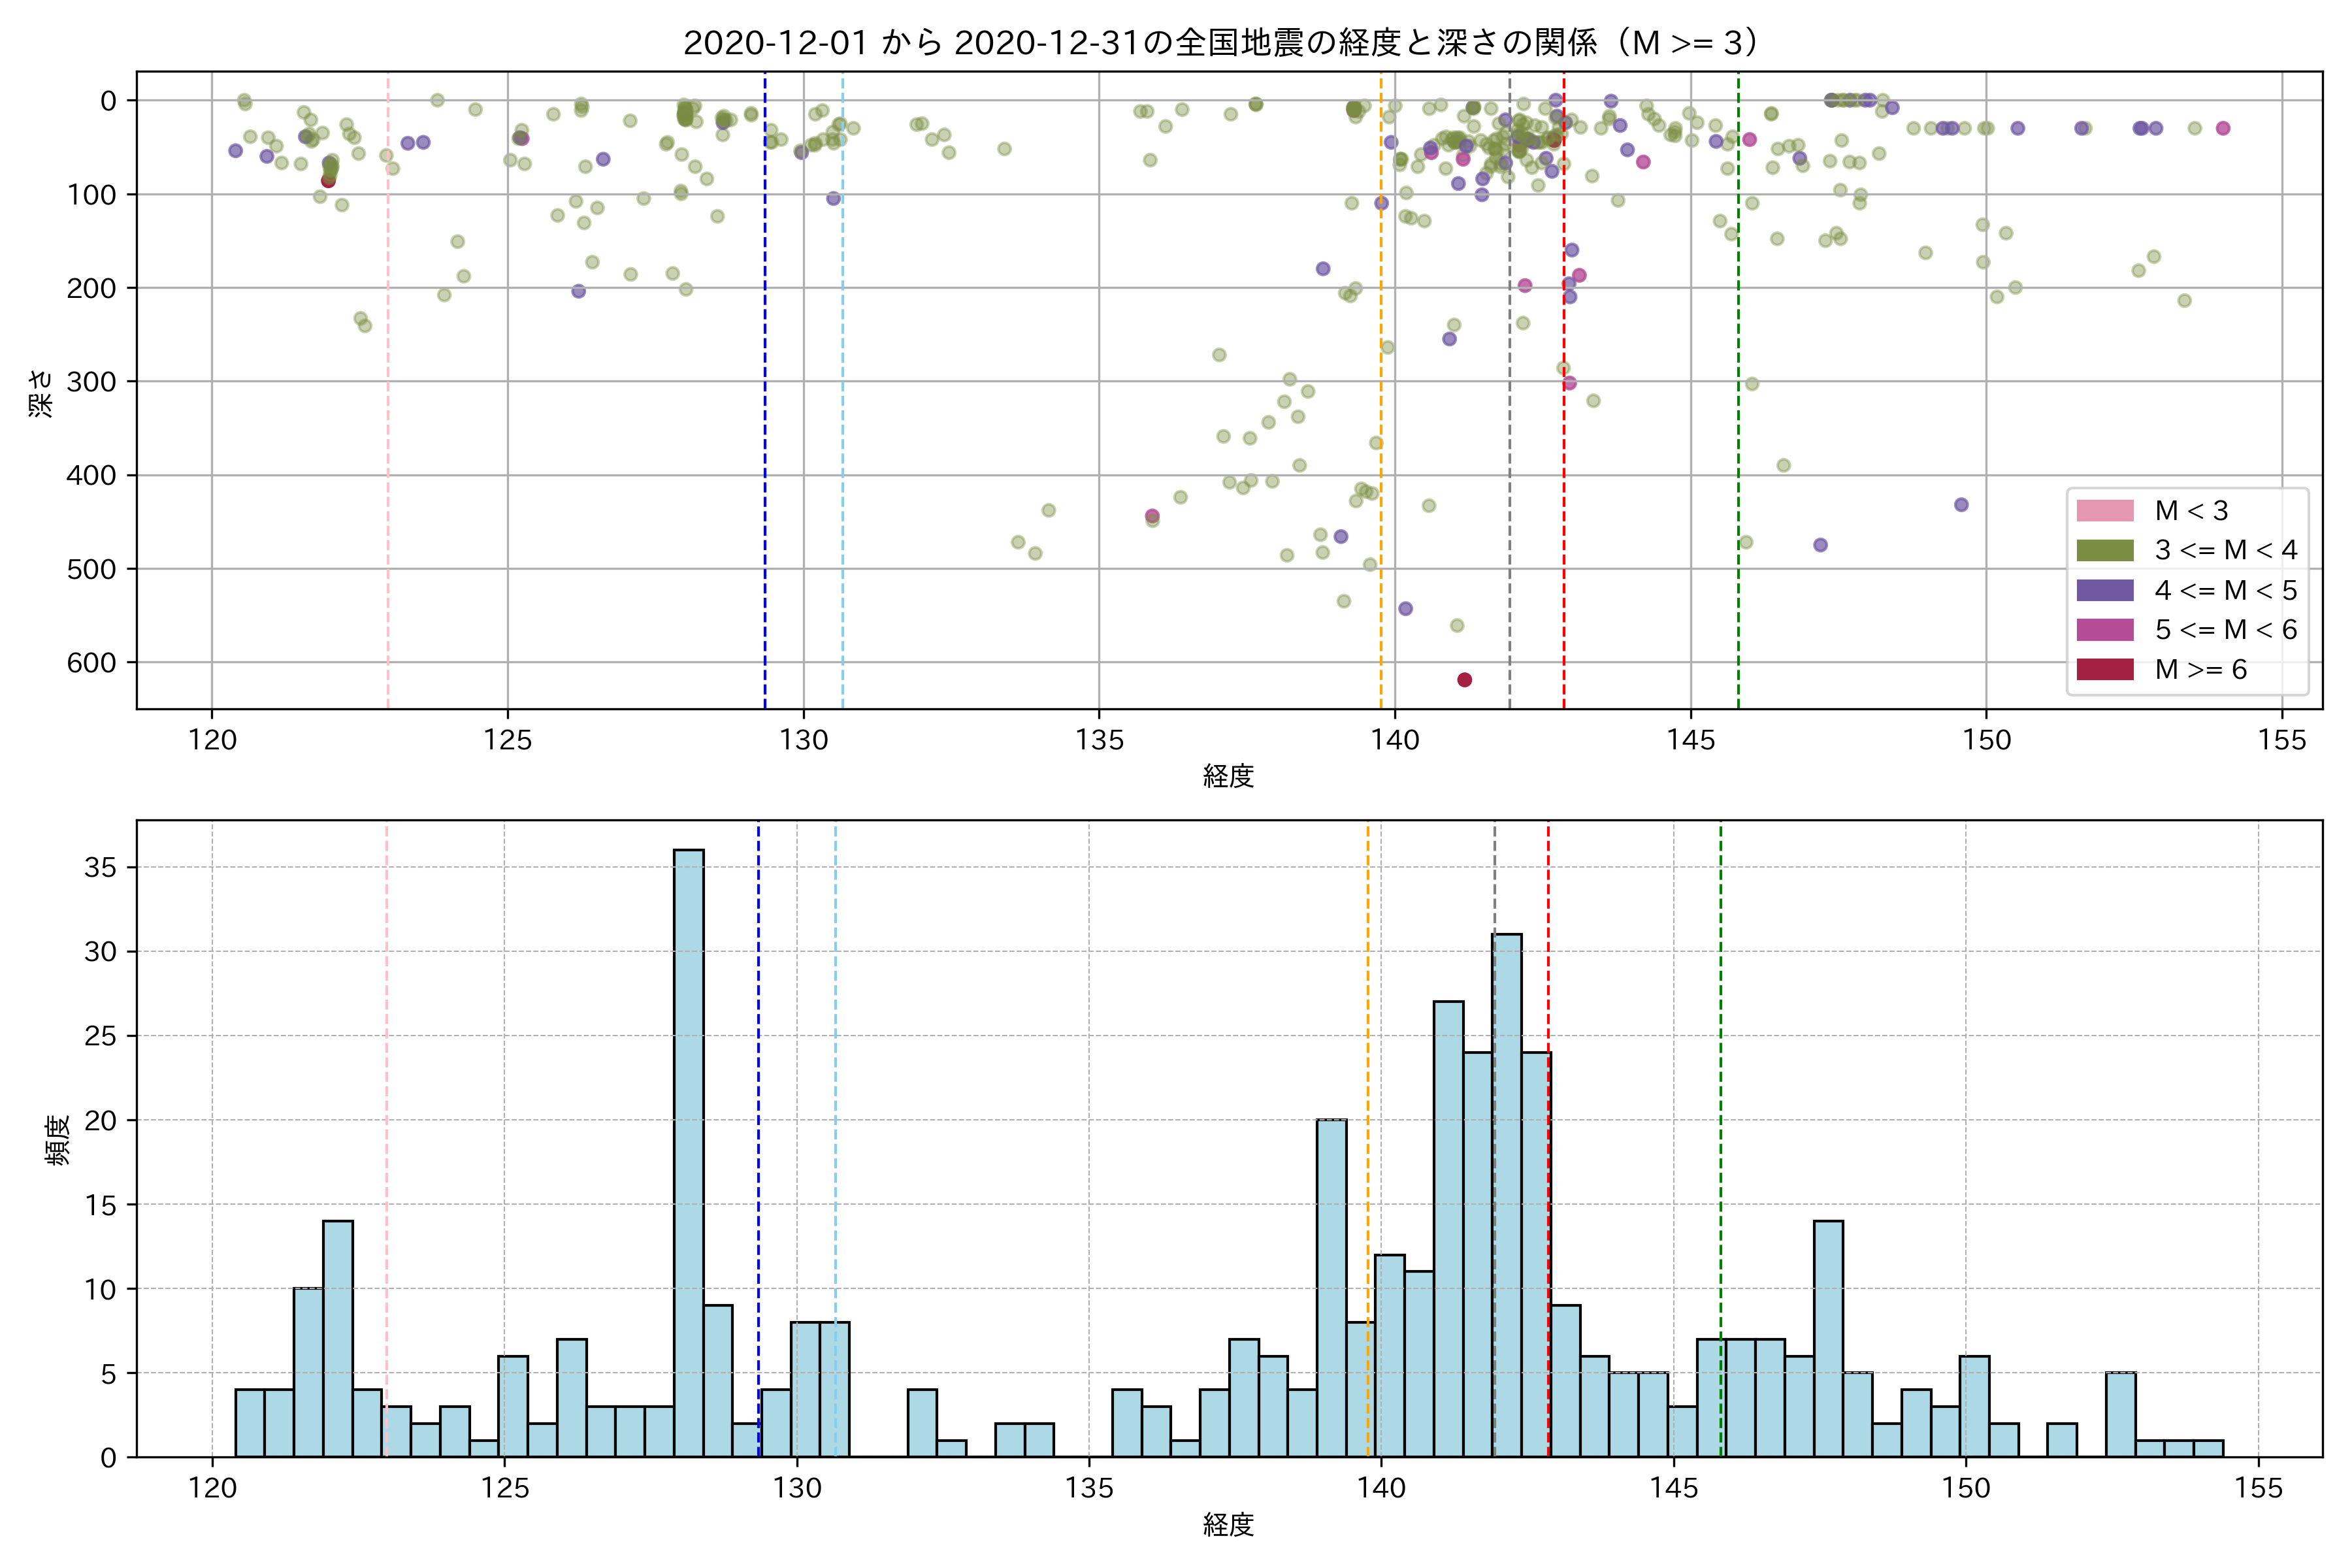Click the histogram bar reaching 31 near 142

(x=1507, y=1195)
